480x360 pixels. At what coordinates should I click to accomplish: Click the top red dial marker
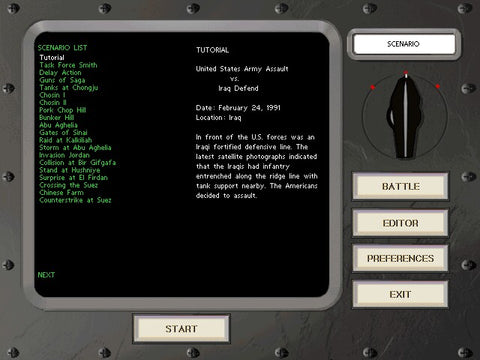[x=406, y=72]
